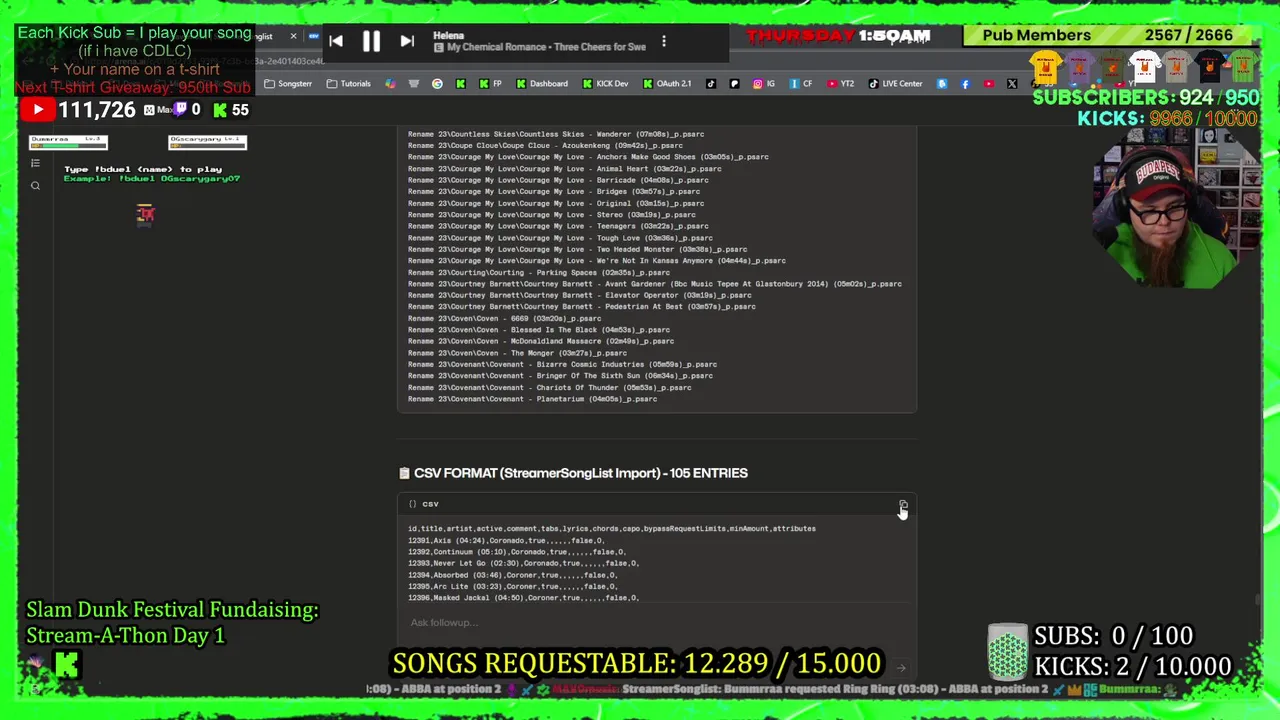Click the CSV row for Masked Jackal
1280x720 pixels.
[523, 598]
